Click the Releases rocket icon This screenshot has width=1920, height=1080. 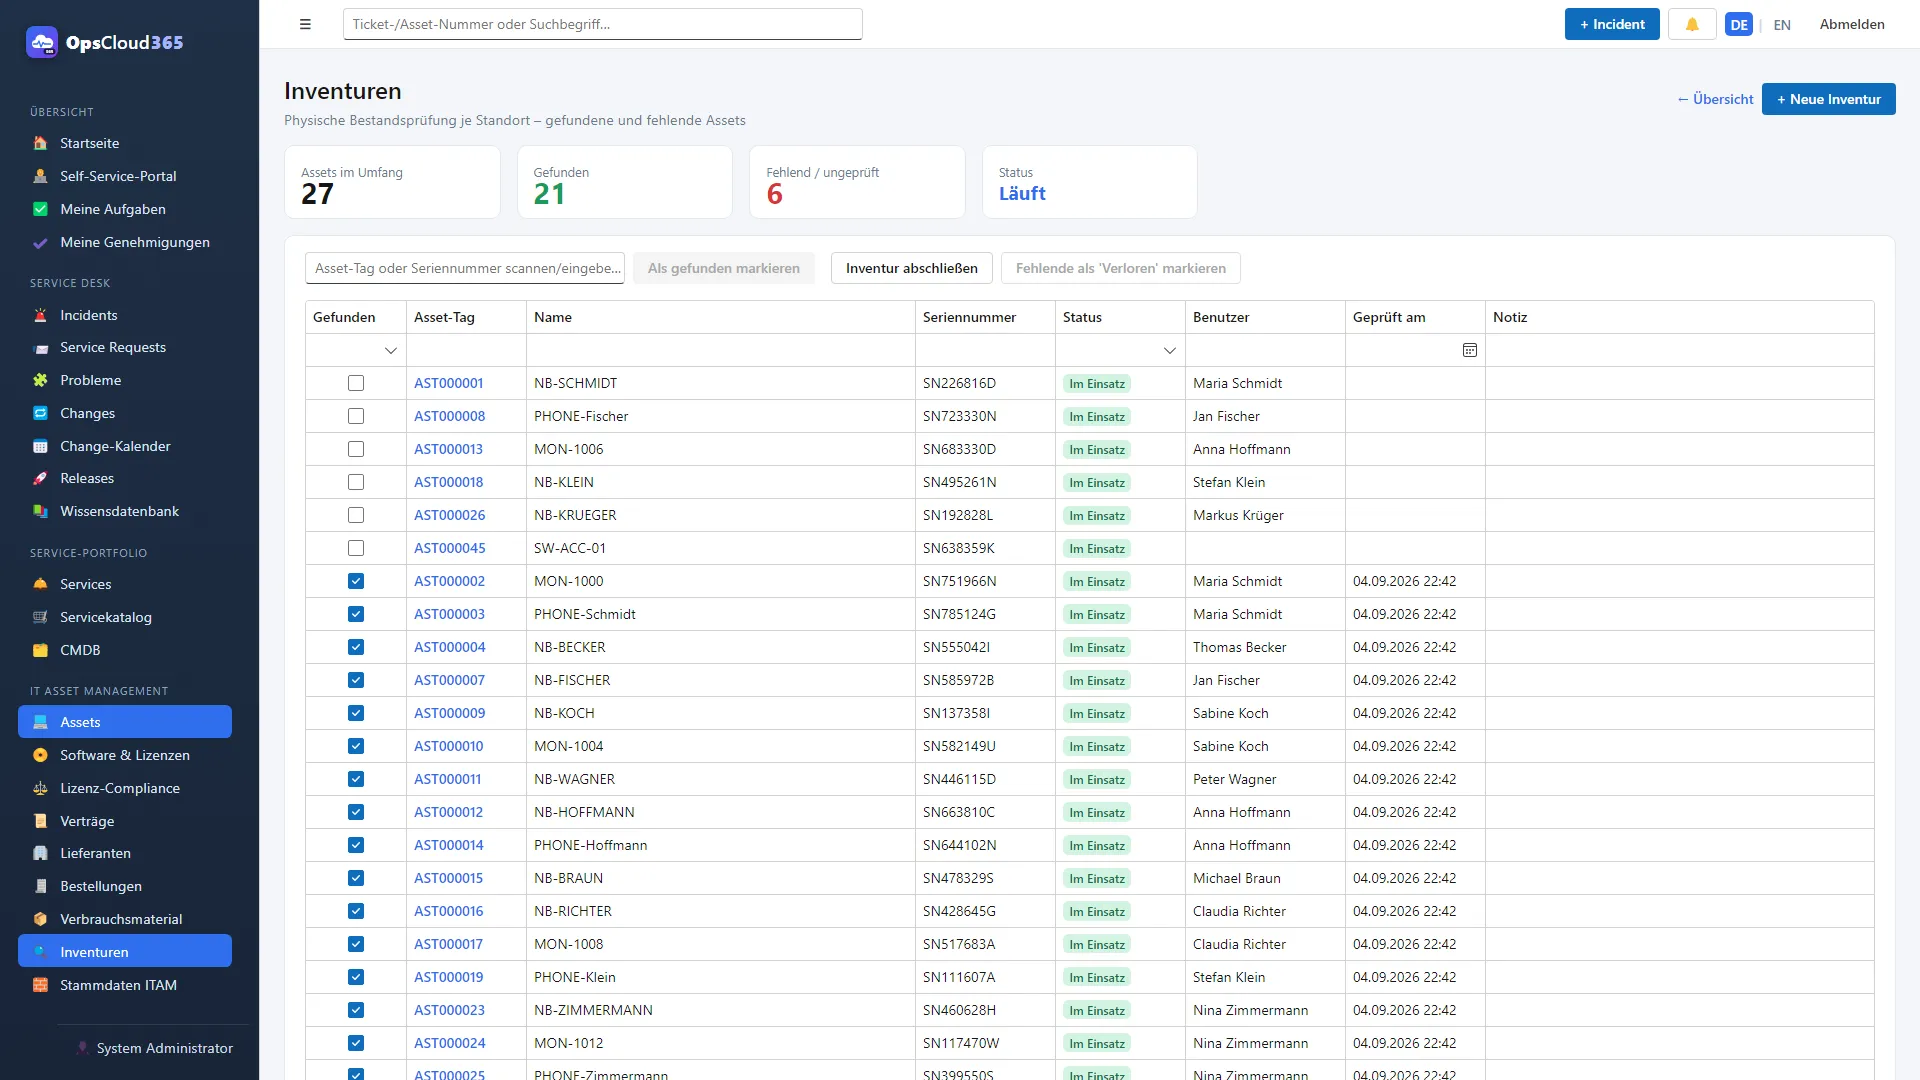40,478
